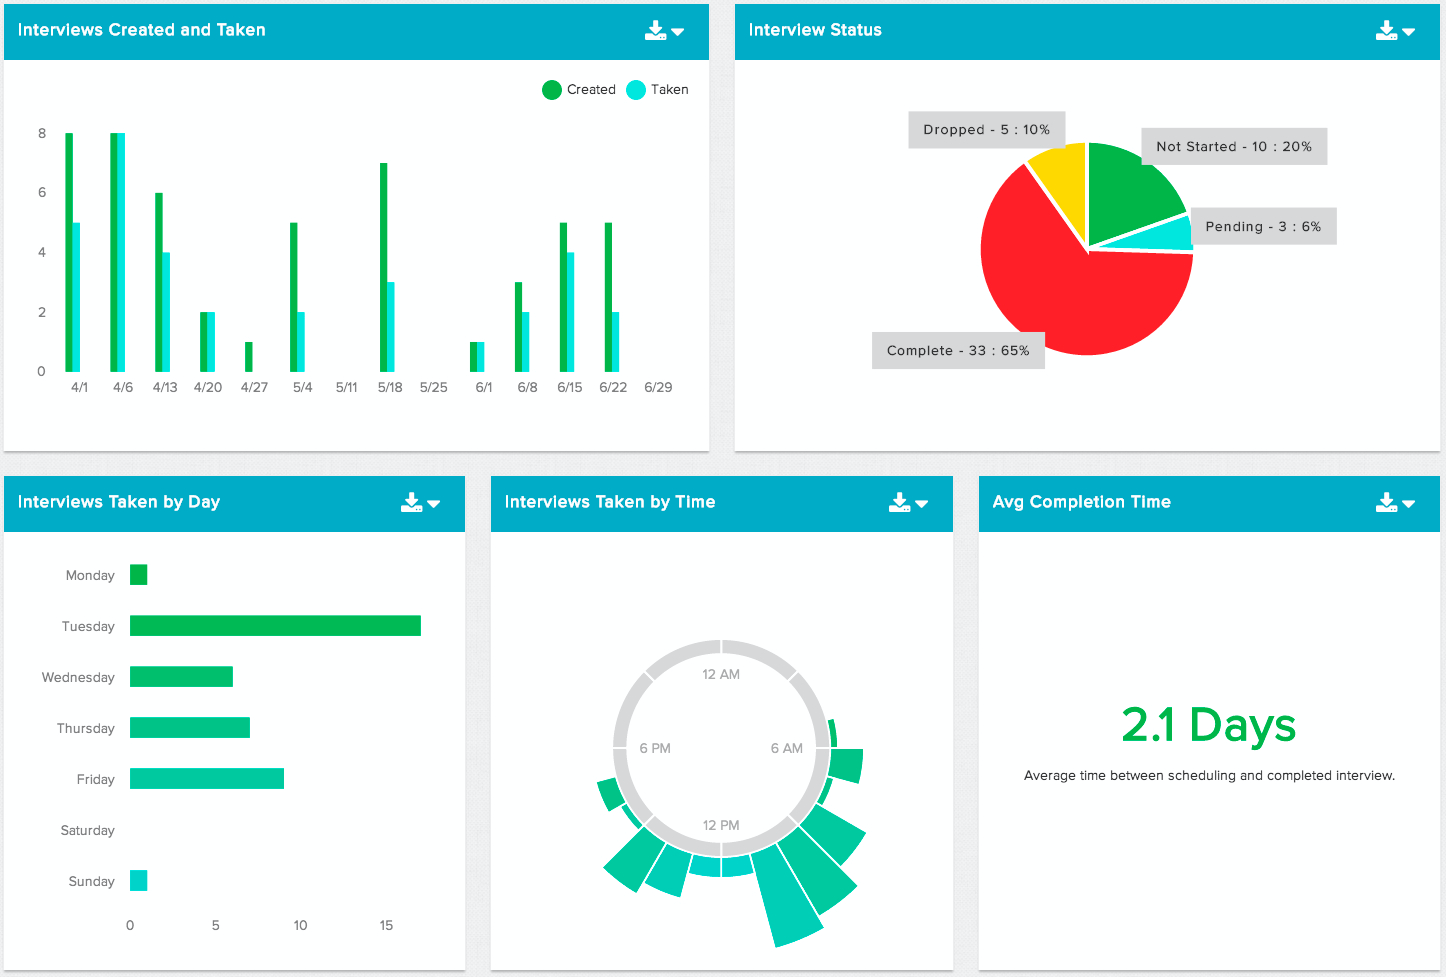
Task: Select the cyan Taken legend circle
Action: [635, 89]
